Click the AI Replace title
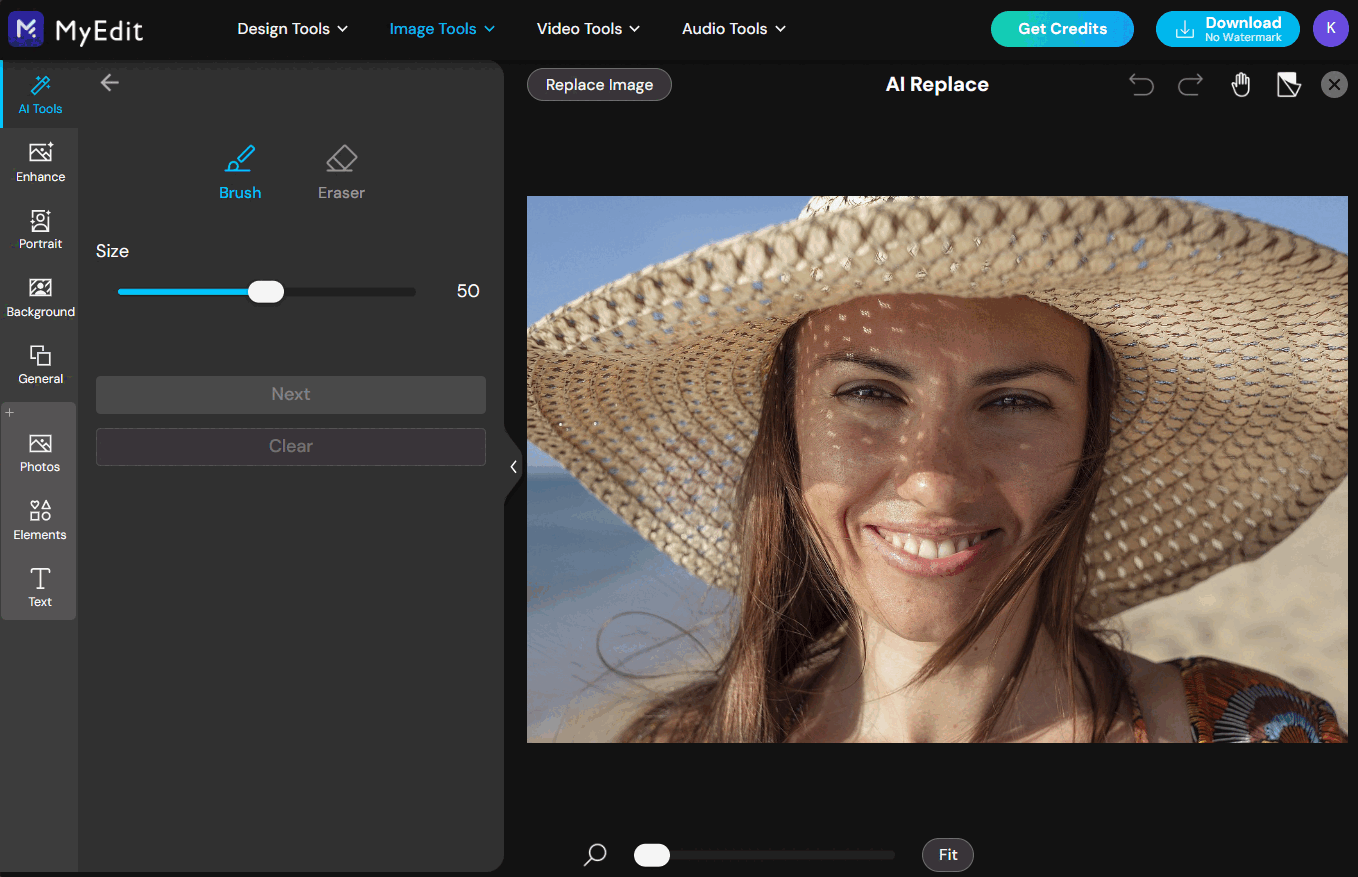 937,85
